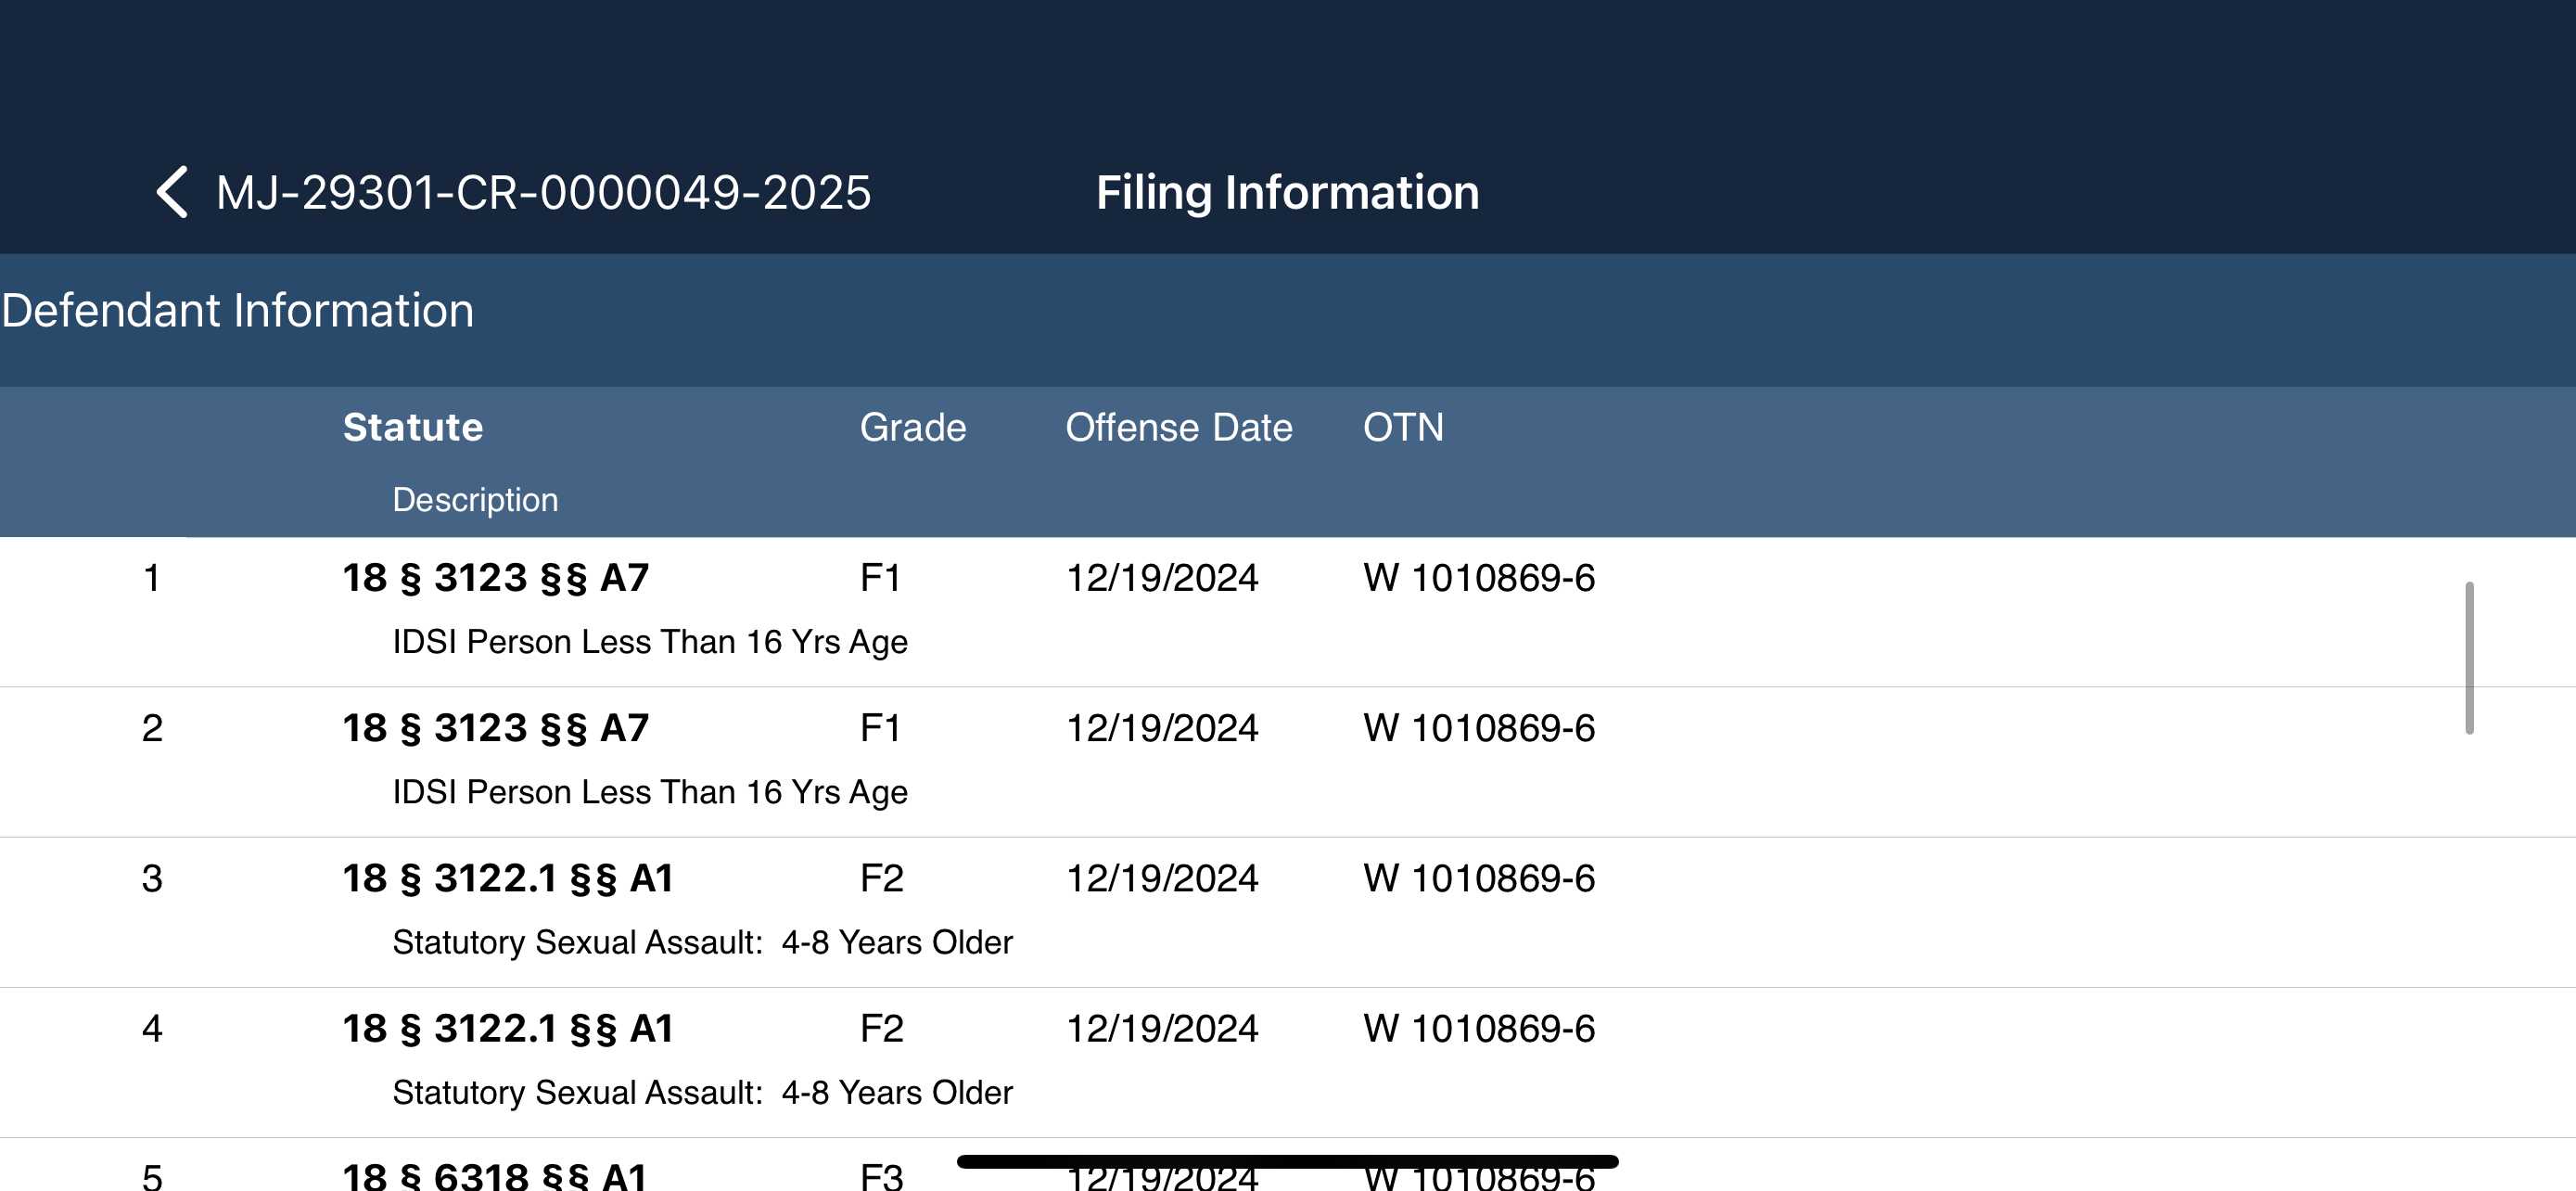The width and height of the screenshot is (2576, 1191).
Task: Select charge row number 1
Action: 1288,612
